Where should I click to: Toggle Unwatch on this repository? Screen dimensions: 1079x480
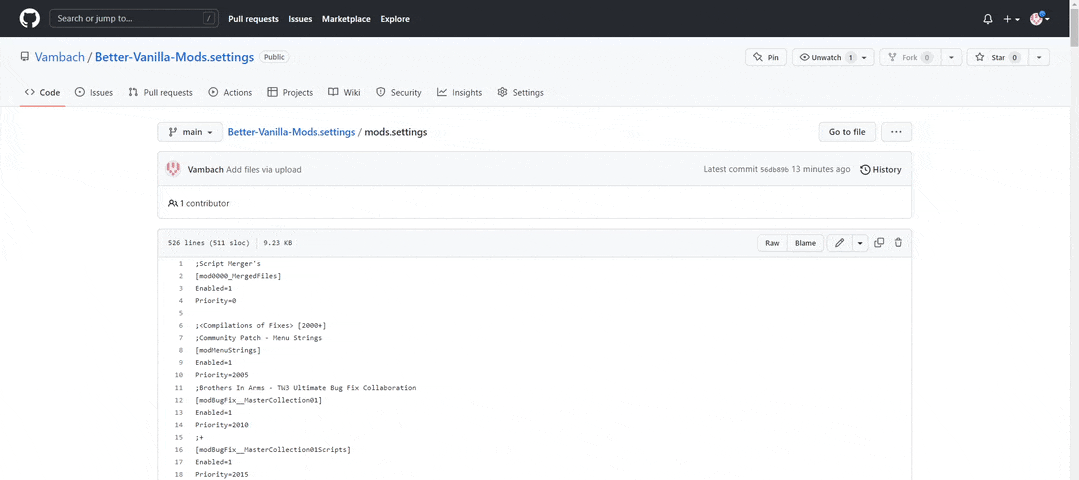(x=825, y=58)
